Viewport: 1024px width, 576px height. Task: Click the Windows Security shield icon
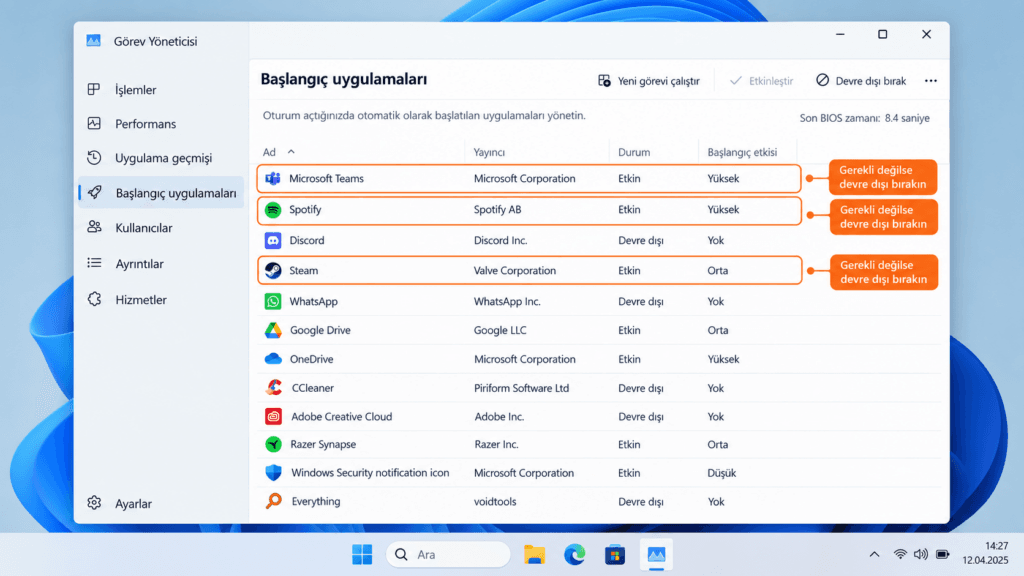tap(273, 473)
